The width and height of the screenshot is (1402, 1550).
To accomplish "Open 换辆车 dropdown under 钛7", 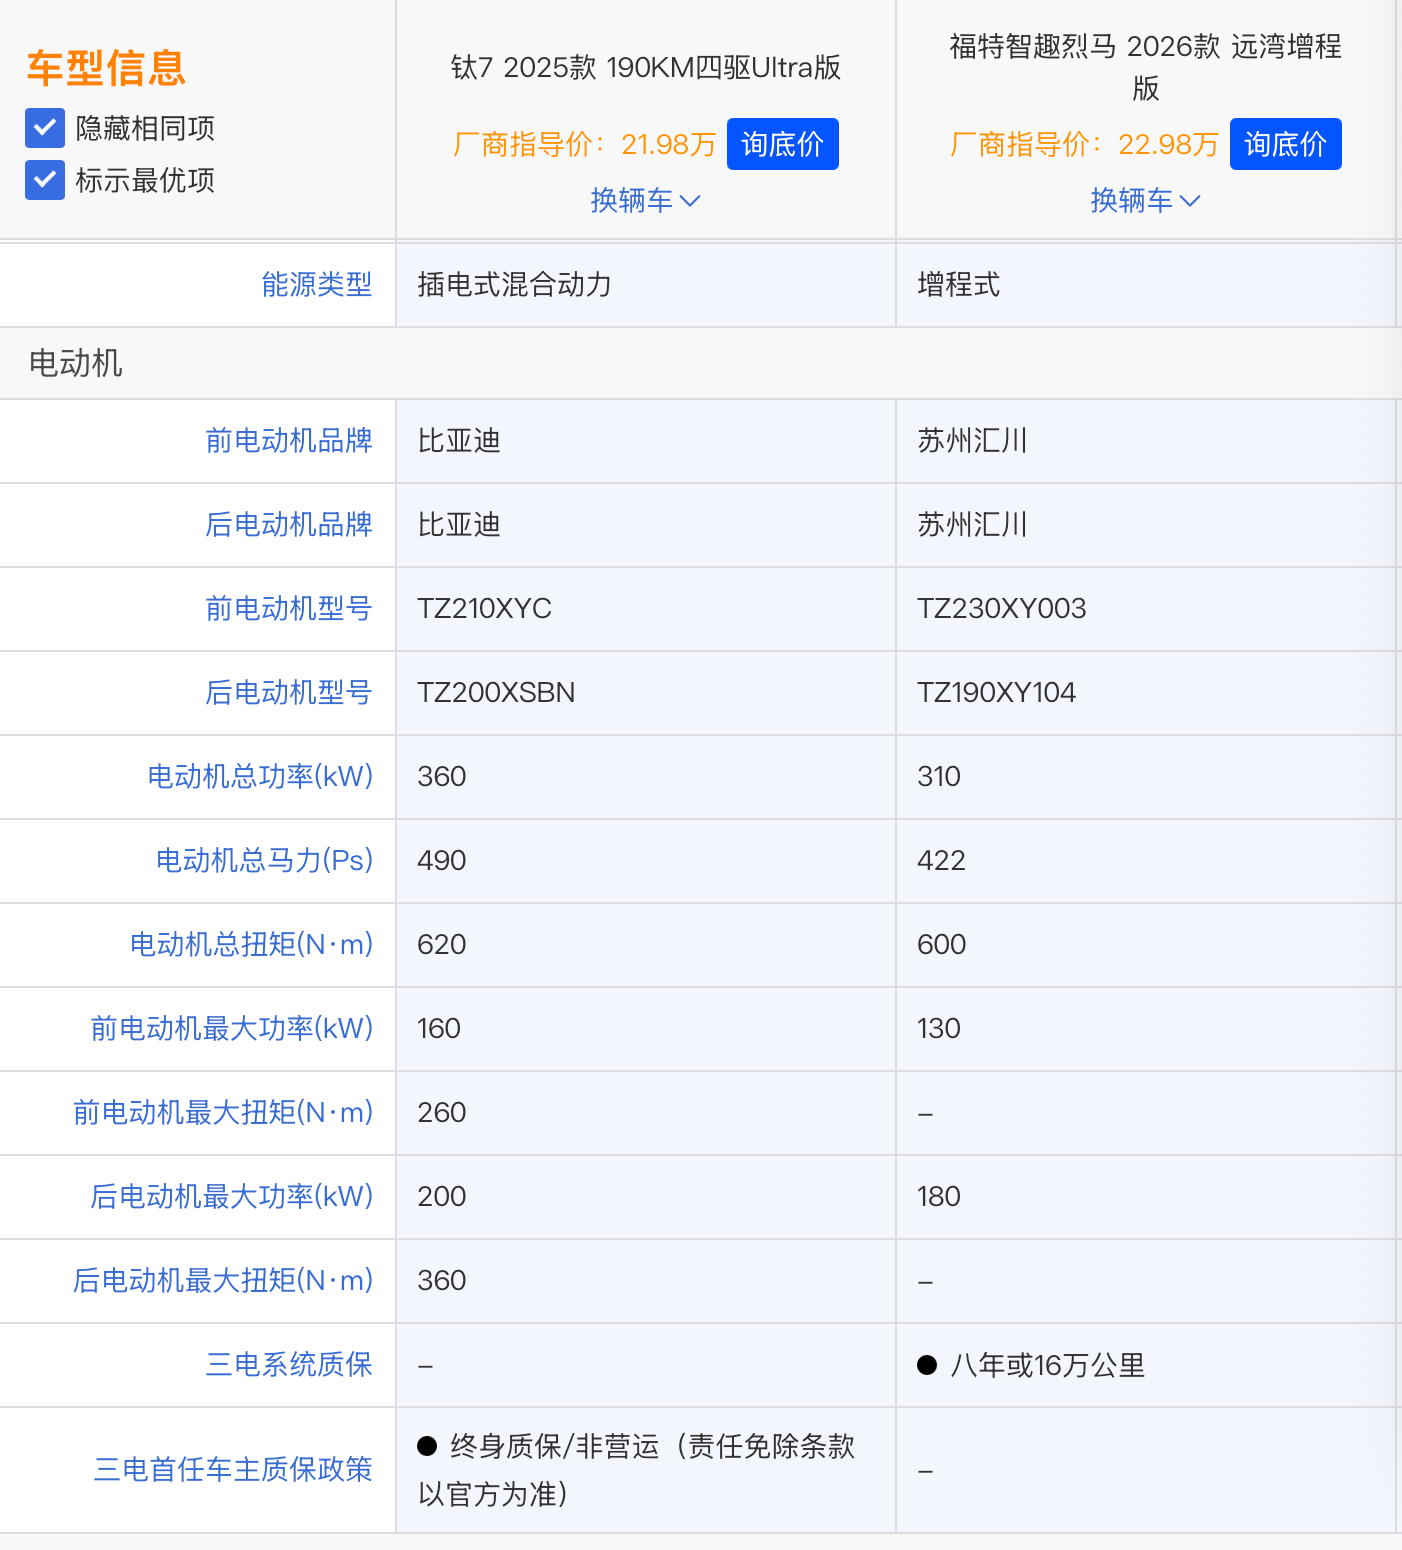I will (x=645, y=200).
